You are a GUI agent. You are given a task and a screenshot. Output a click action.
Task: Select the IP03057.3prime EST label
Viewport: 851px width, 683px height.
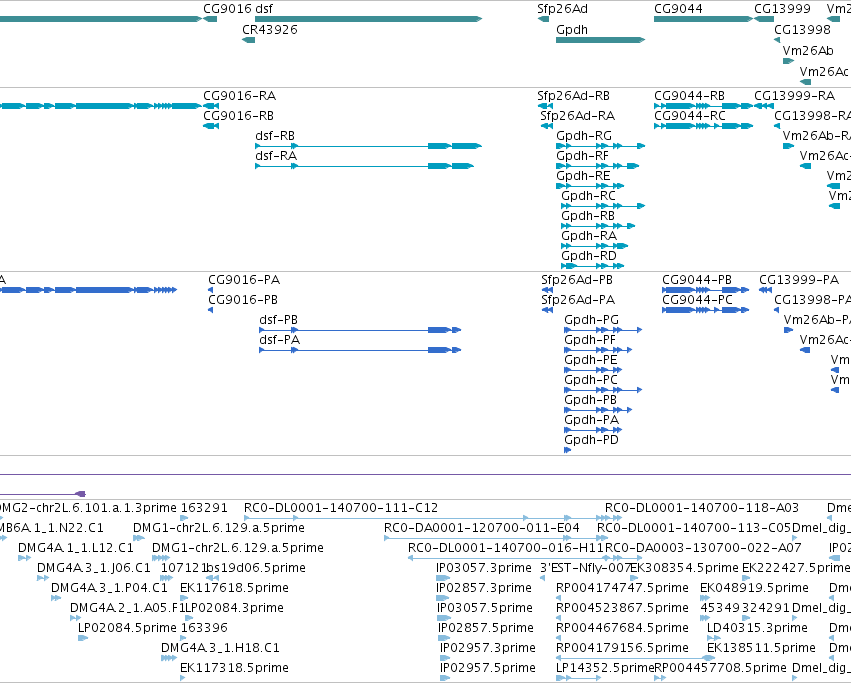[x=484, y=568]
